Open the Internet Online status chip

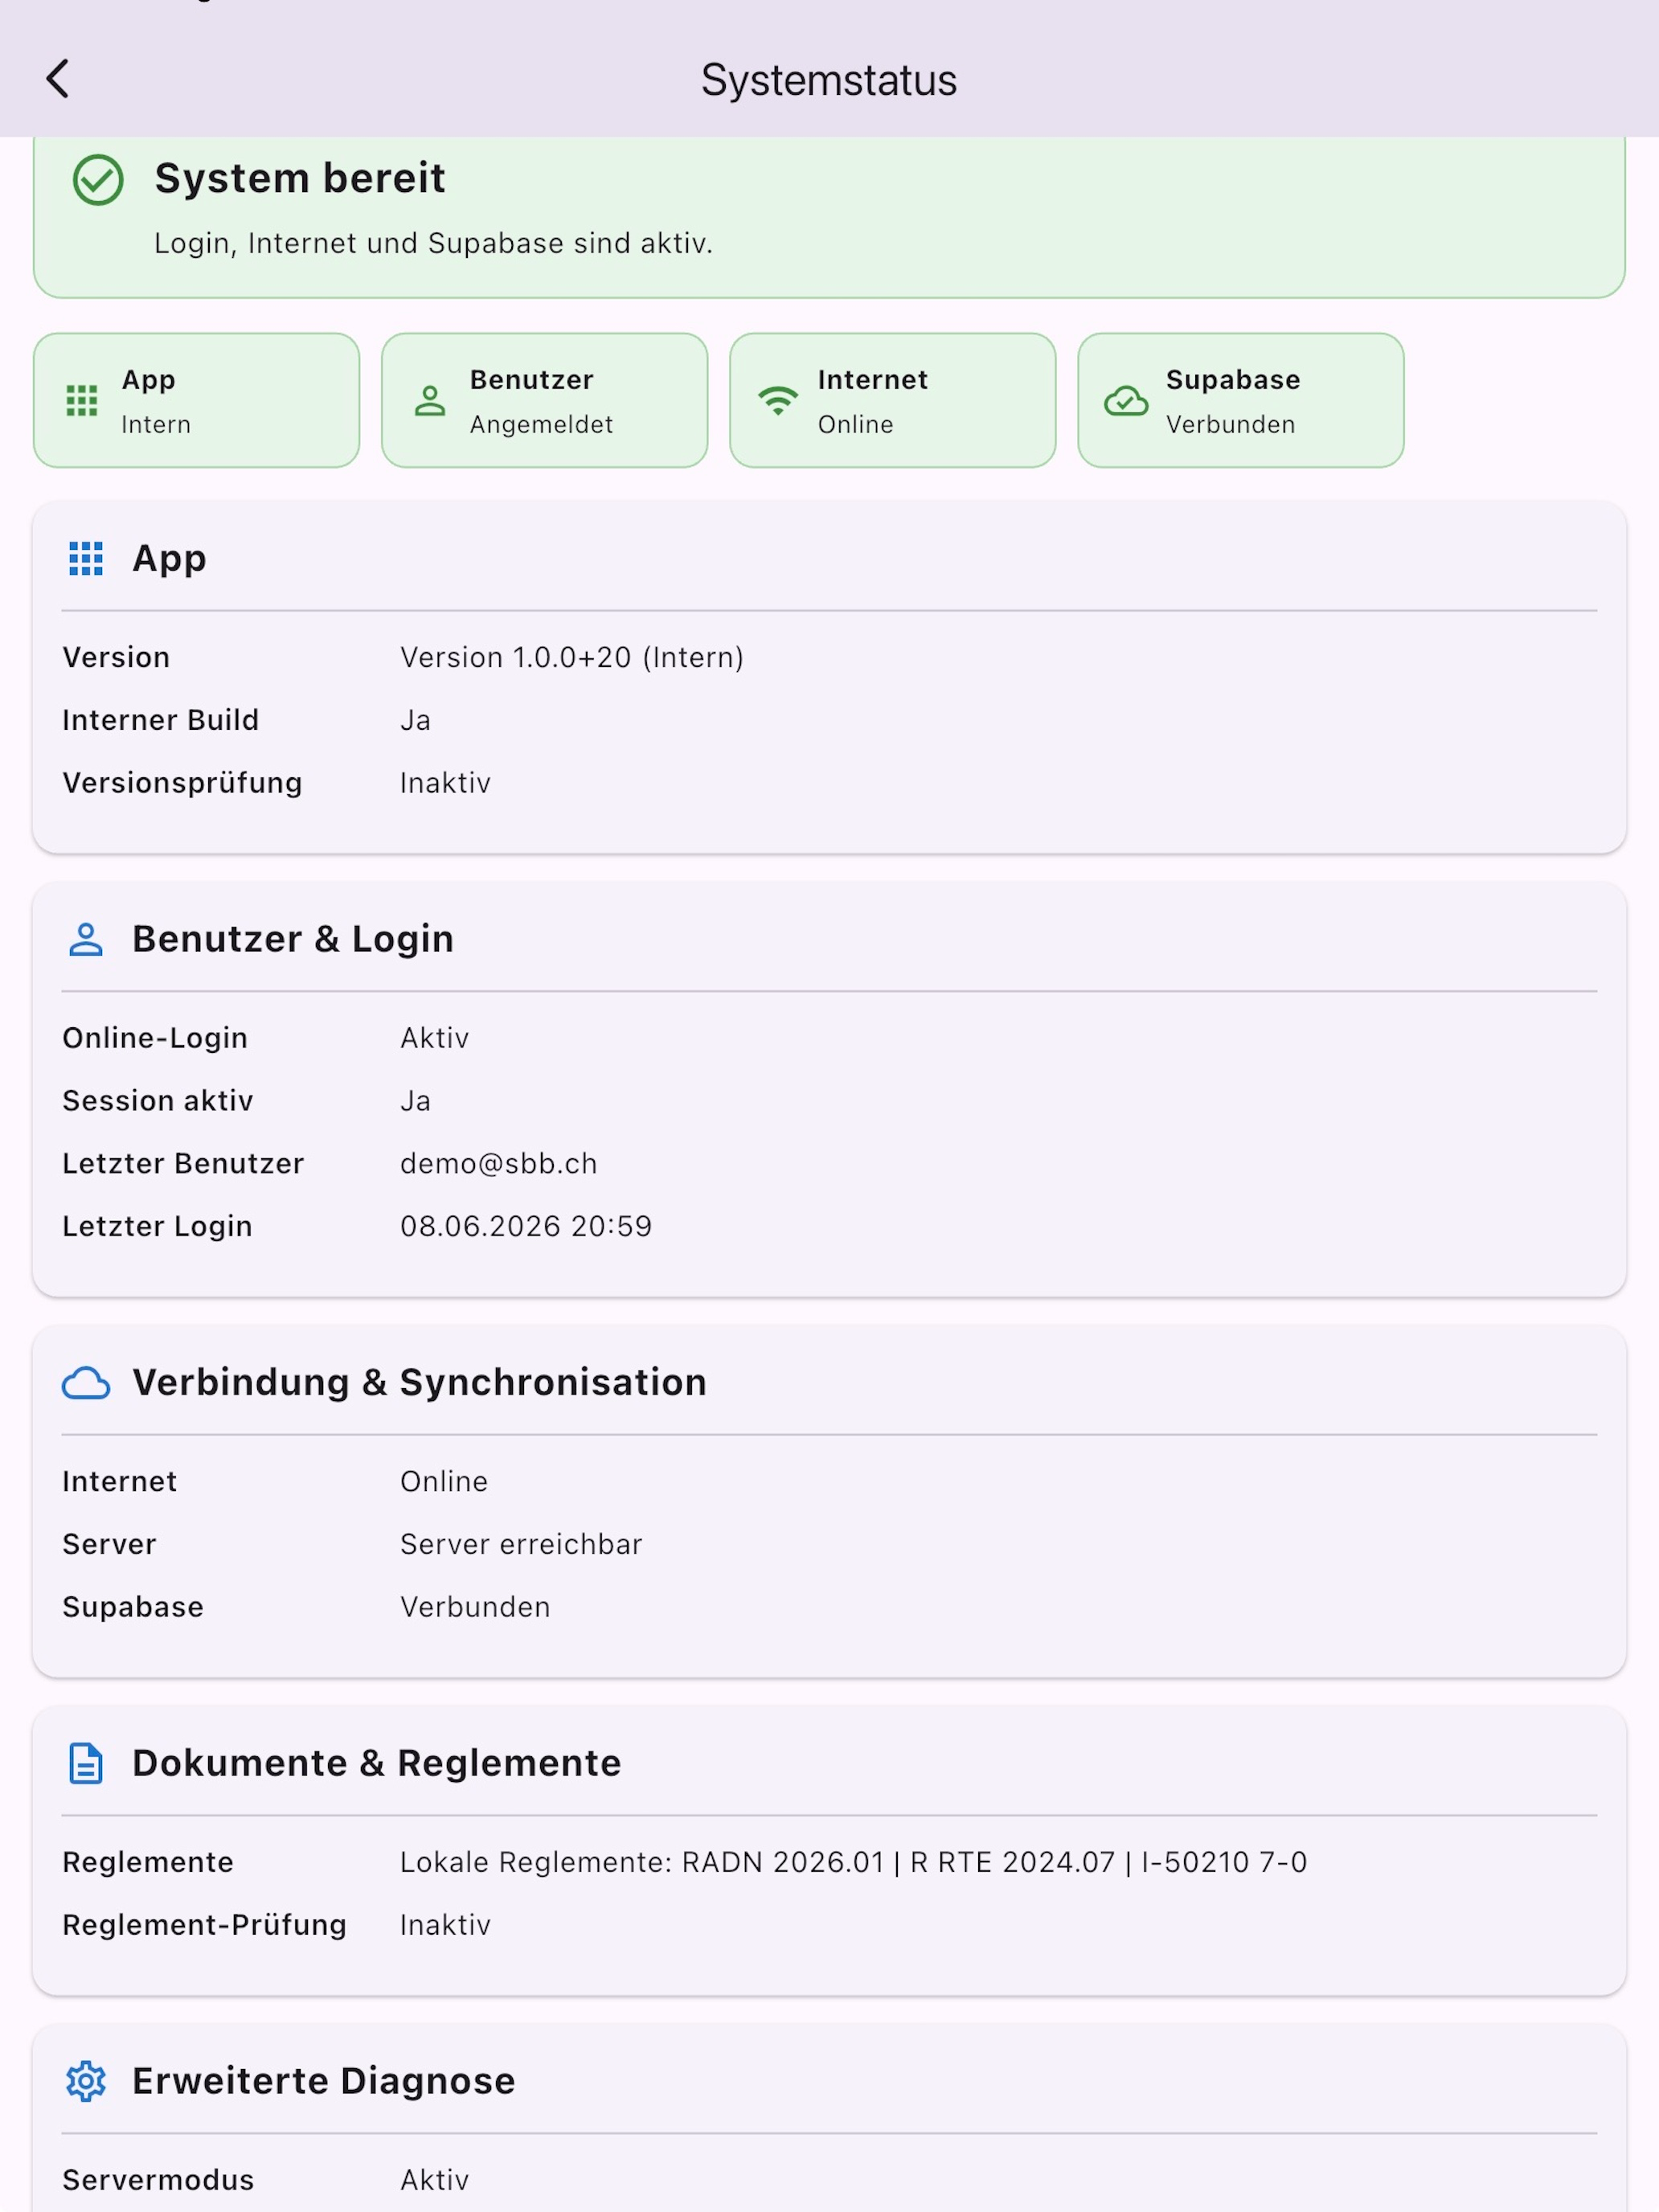click(x=893, y=400)
